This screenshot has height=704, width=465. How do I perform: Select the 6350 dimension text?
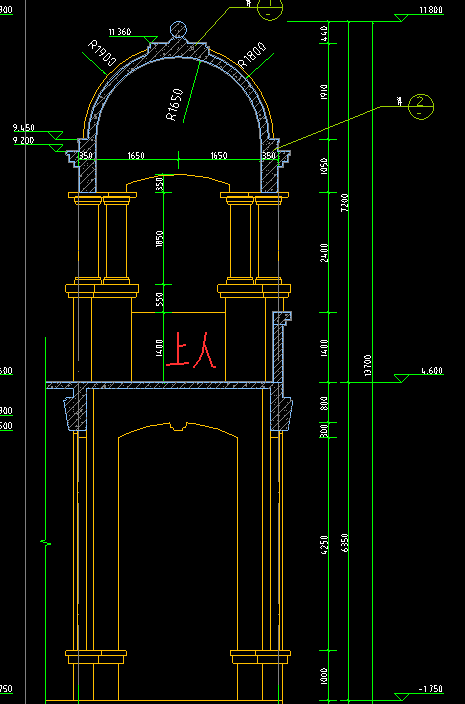click(x=345, y=543)
